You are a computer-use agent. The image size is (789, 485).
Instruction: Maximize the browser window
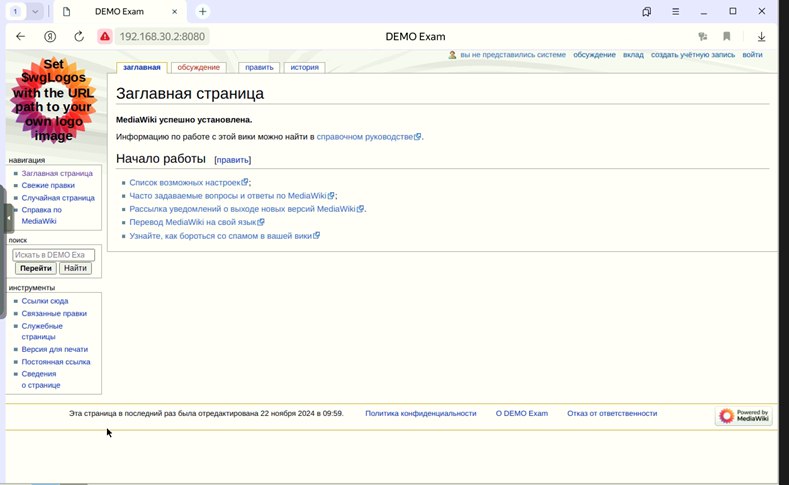pyautogui.click(x=733, y=11)
